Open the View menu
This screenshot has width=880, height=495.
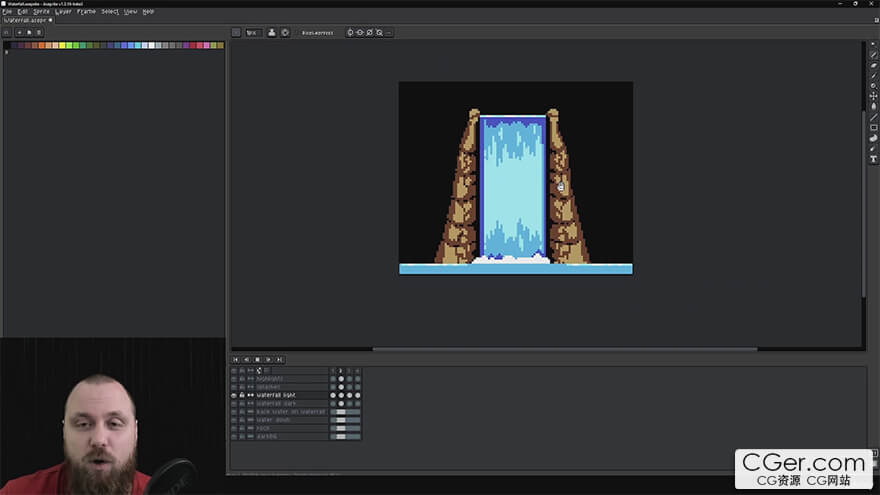coord(130,11)
